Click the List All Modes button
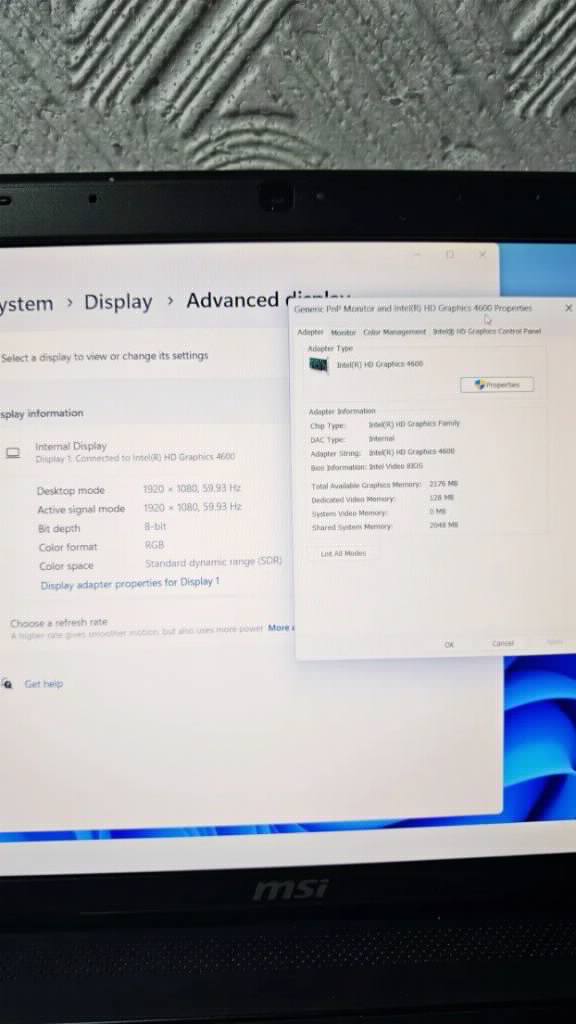The height and width of the screenshot is (1024, 576). click(343, 553)
